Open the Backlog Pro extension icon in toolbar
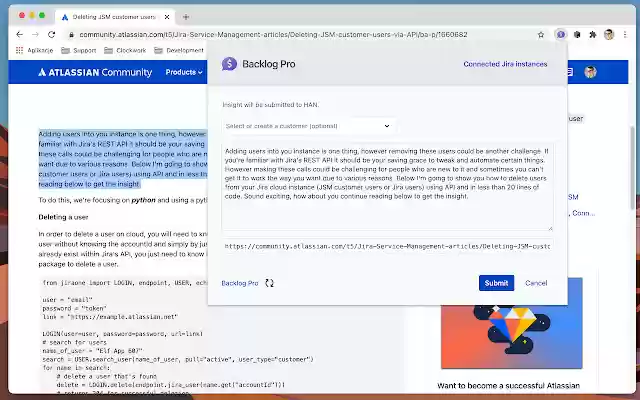Screen dimensions: 640x400 (561, 35)
